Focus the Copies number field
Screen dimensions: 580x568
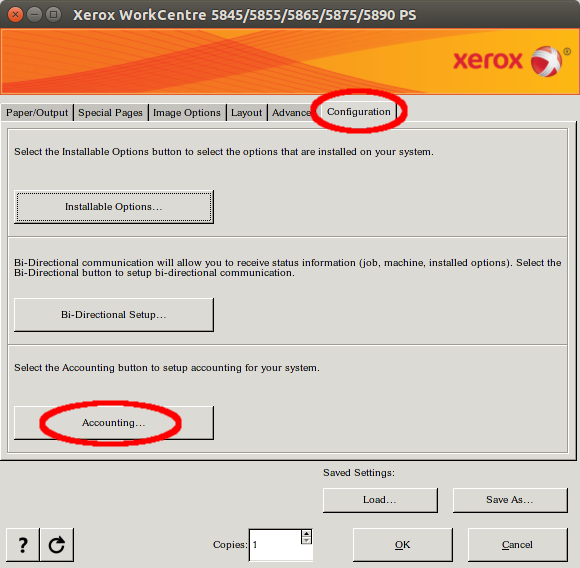[x=276, y=545]
